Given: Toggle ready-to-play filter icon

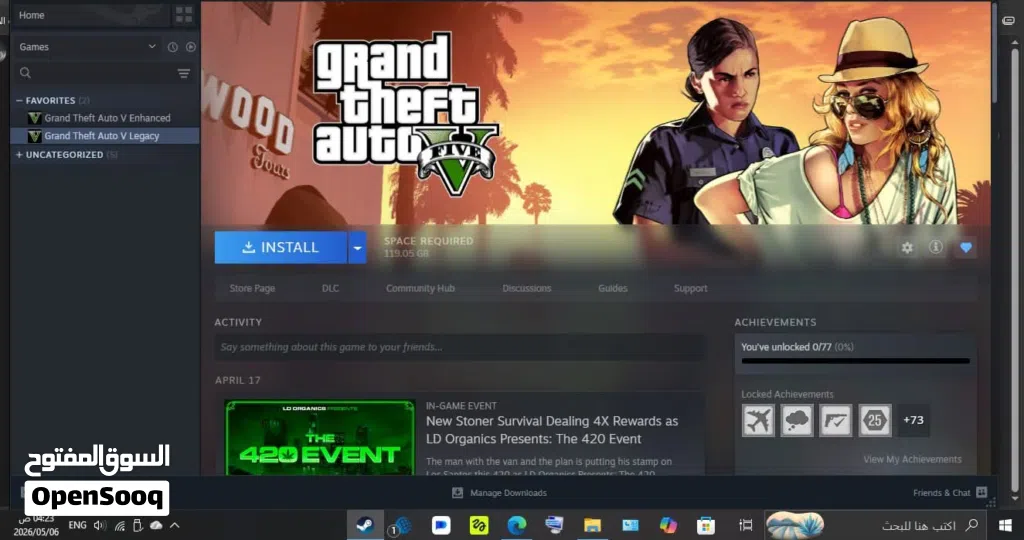Looking at the screenshot, I should tap(191, 47).
